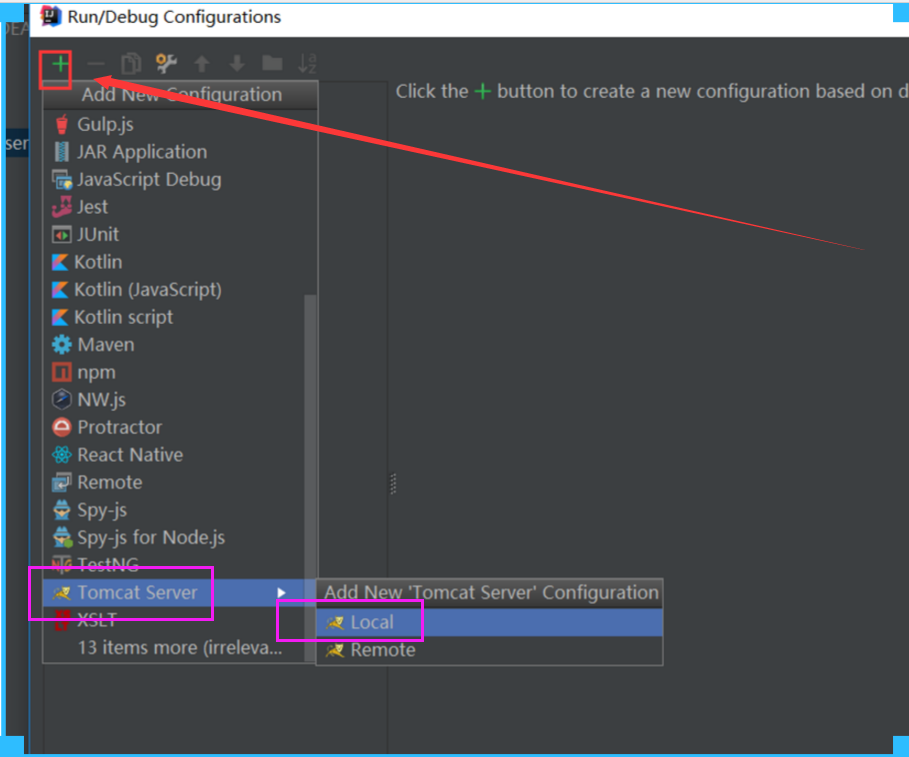Screen dimensions: 909x757
Task: Click the React Native atom icon
Action: tap(61, 454)
